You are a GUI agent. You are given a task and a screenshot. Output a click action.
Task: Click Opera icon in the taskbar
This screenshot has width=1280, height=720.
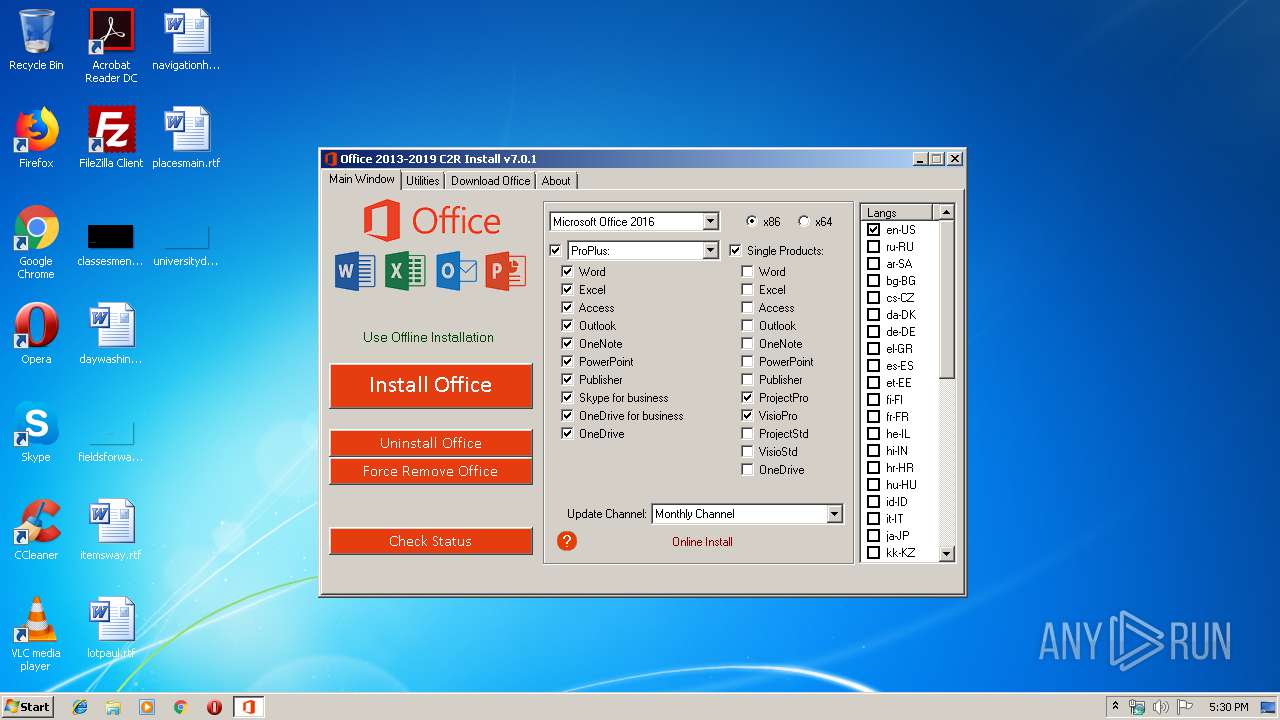tap(214, 707)
